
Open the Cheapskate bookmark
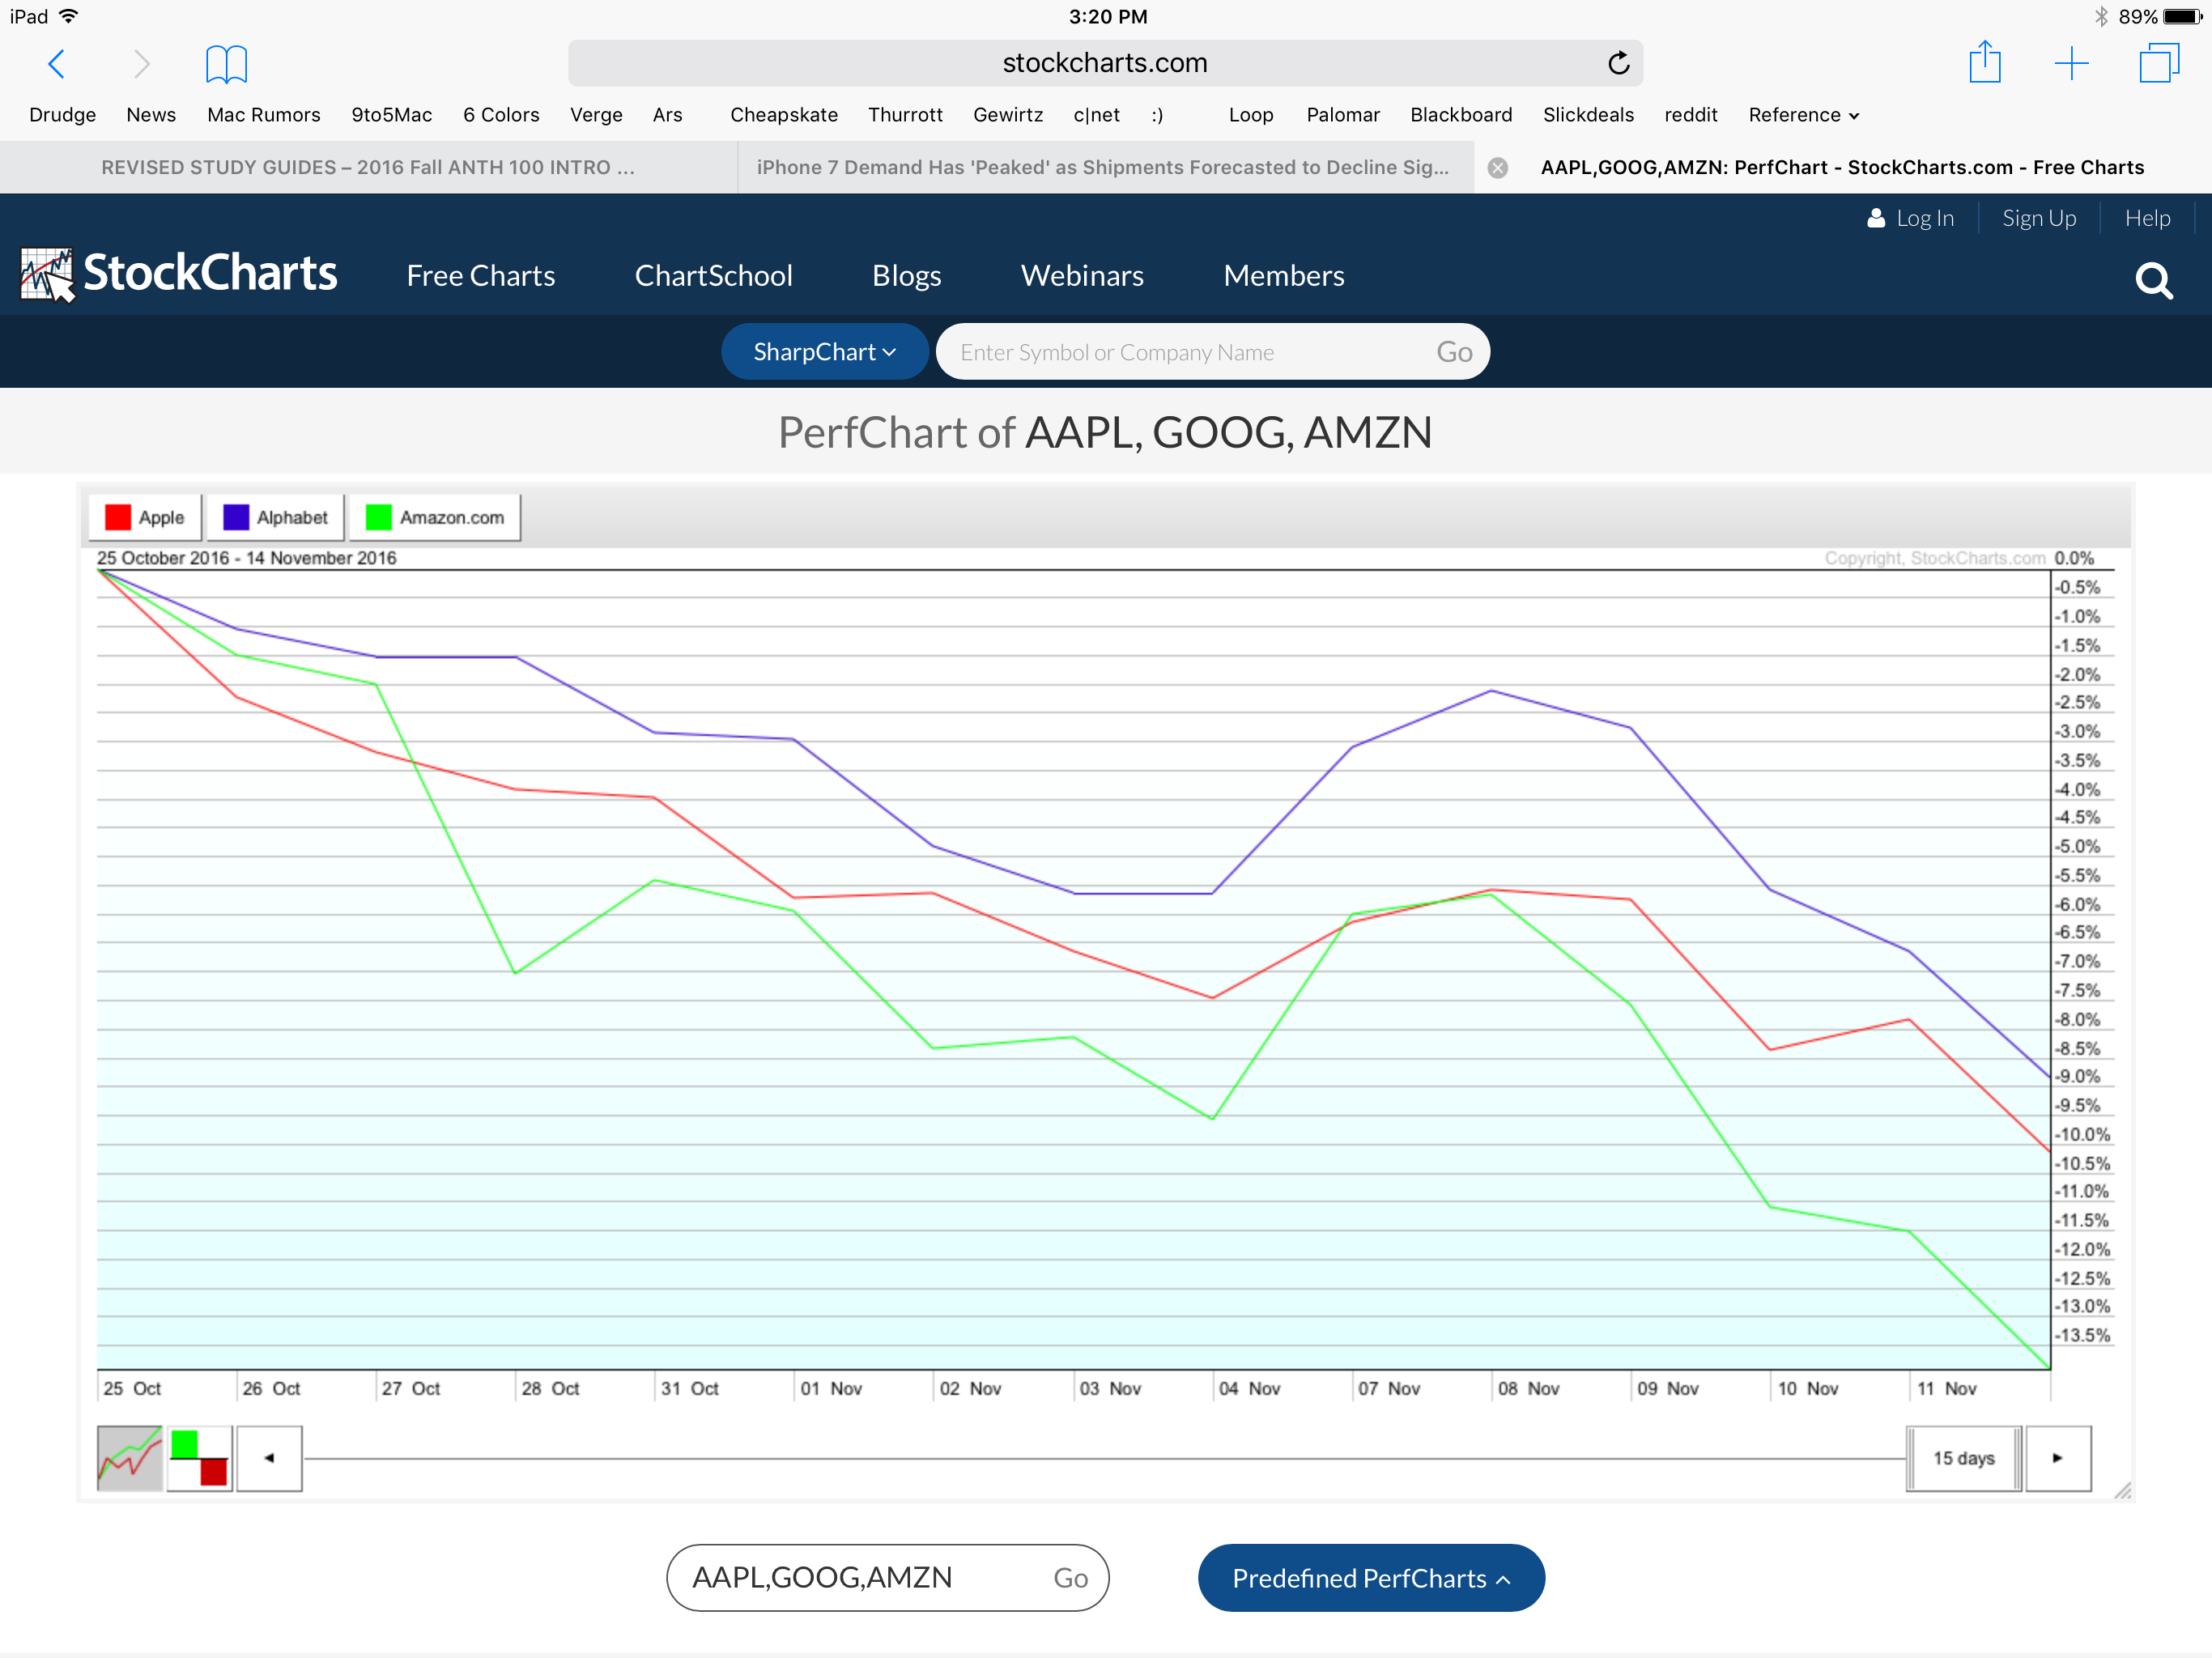[784, 115]
